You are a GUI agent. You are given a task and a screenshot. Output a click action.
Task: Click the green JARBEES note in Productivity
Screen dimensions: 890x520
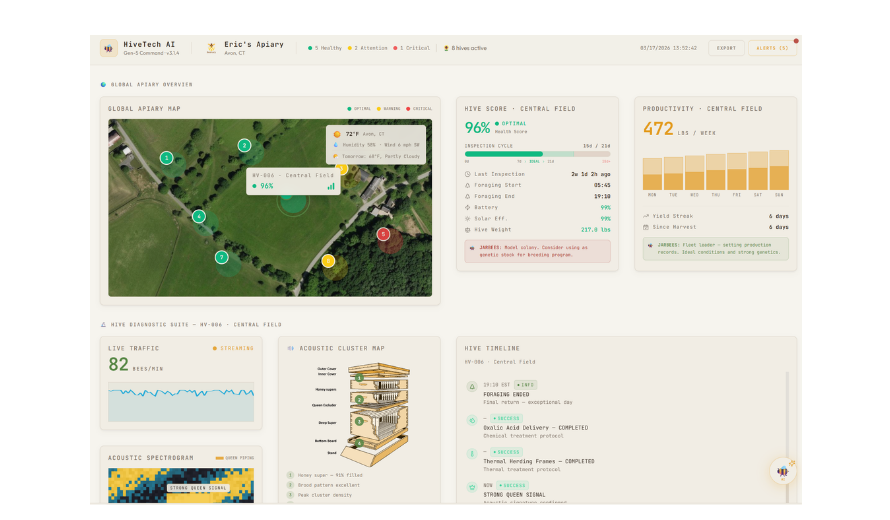click(x=716, y=249)
